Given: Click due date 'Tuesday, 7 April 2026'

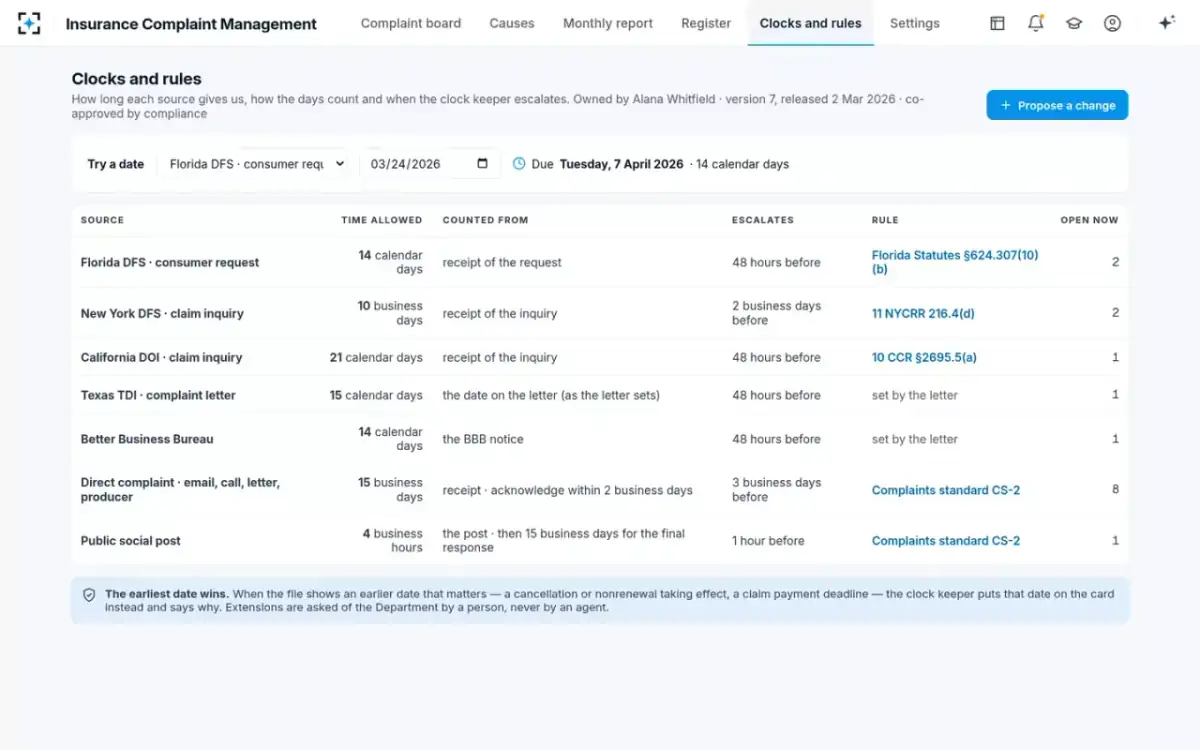Looking at the screenshot, I should [621, 164].
